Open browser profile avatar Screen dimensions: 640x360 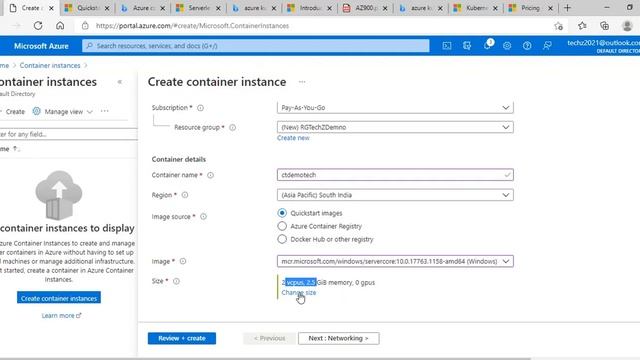click(x=627, y=26)
